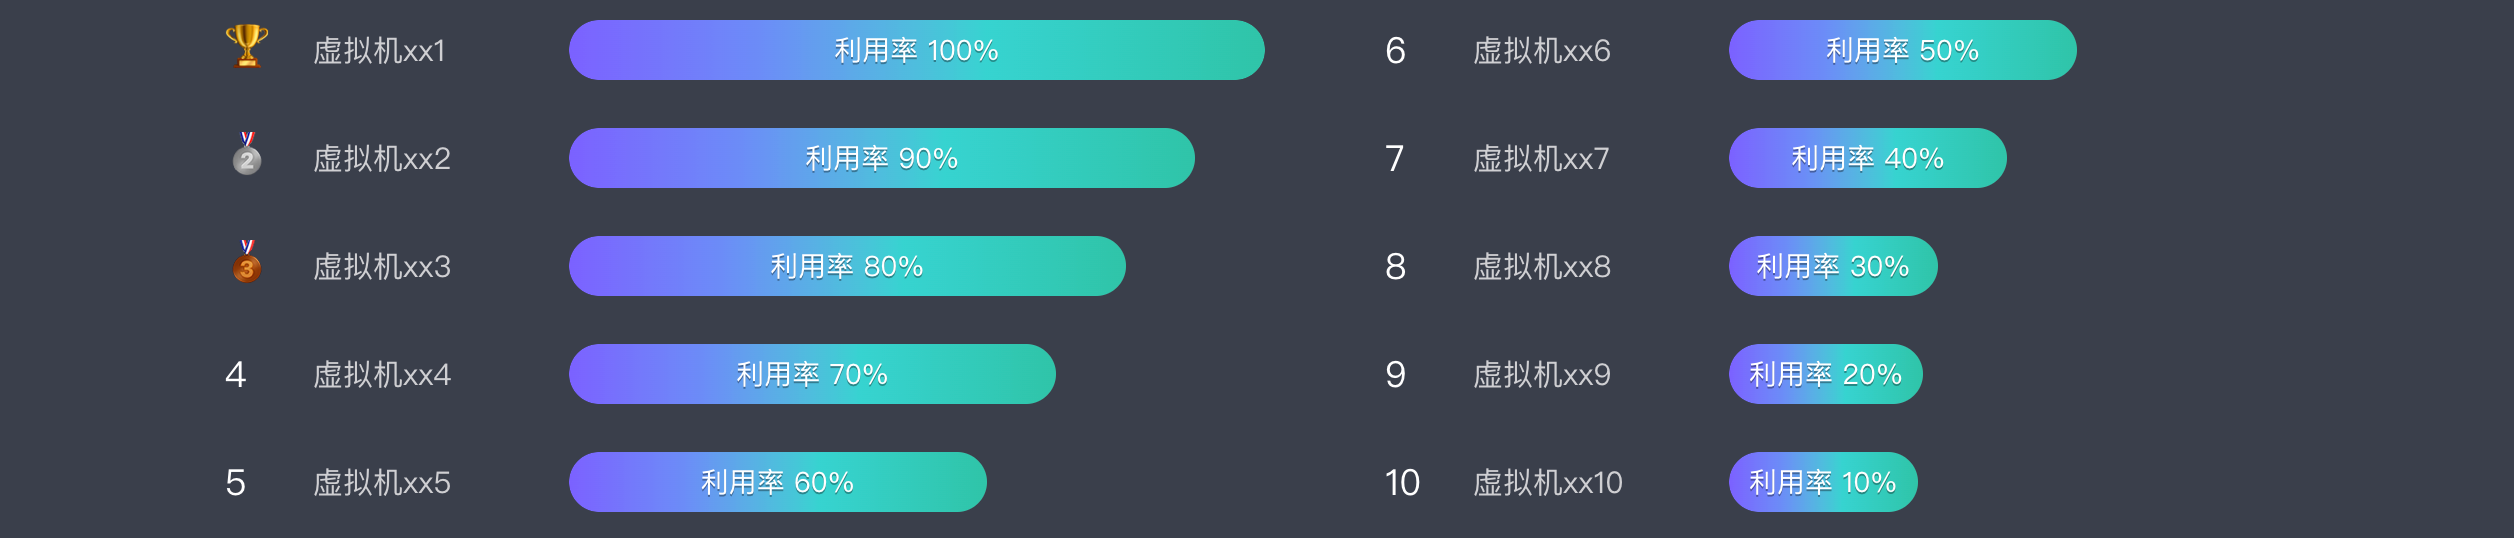
Task: Click the 利用率 10% bar
Action: point(1823,482)
